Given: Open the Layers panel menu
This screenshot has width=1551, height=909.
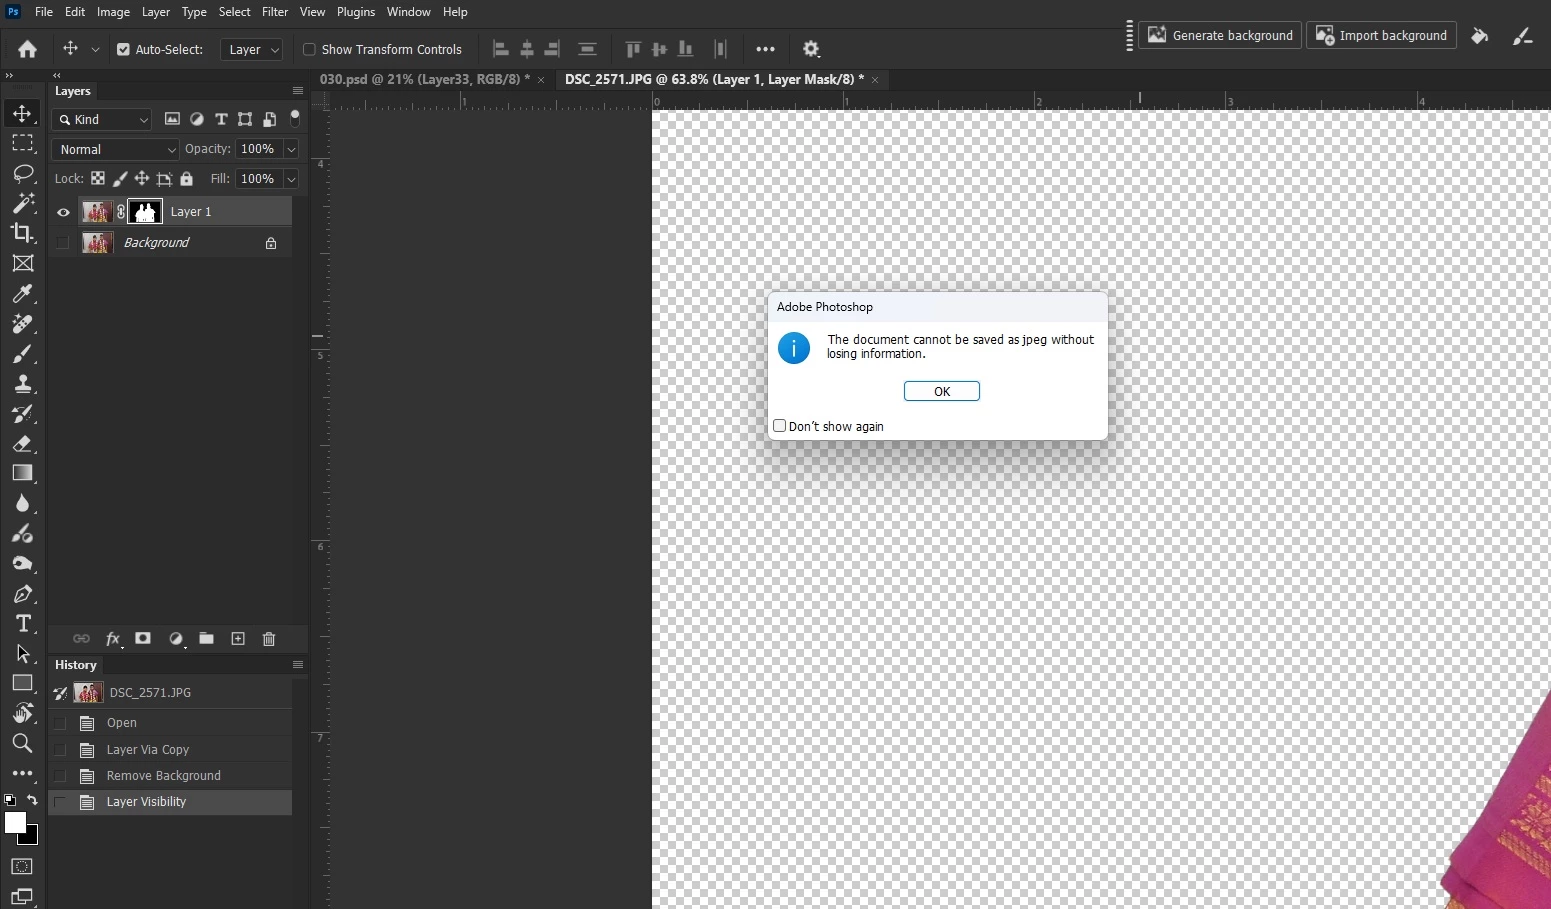Looking at the screenshot, I should (297, 91).
